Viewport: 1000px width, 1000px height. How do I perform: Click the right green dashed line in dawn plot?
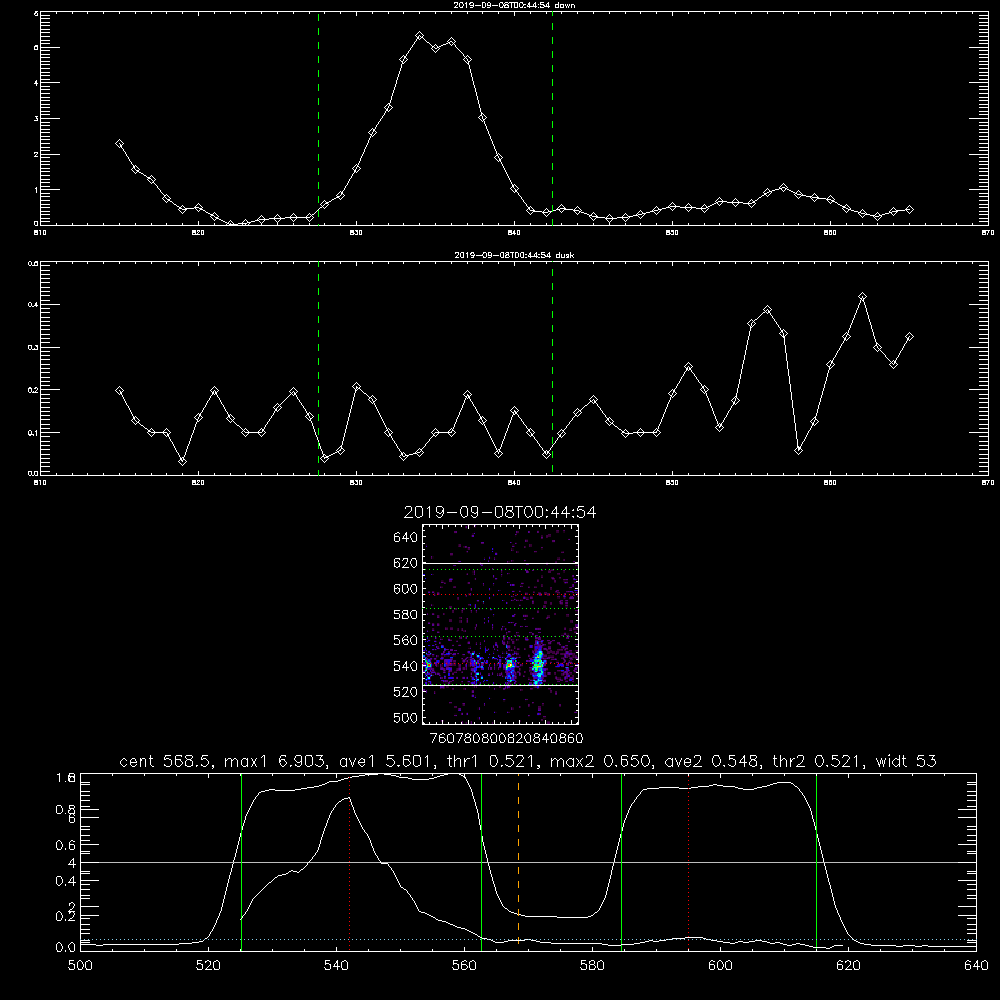pyautogui.click(x=552, y=119)
